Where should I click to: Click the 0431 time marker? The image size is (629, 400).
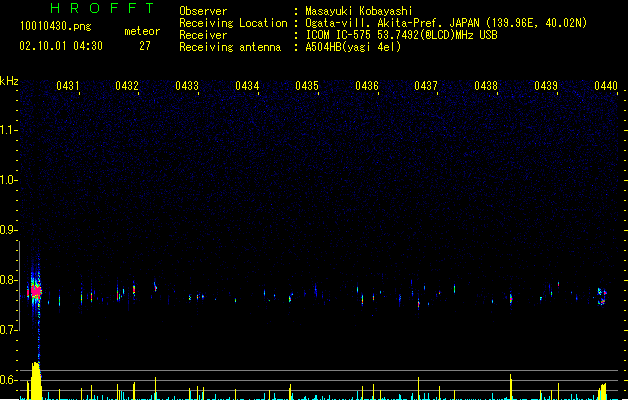67,86
